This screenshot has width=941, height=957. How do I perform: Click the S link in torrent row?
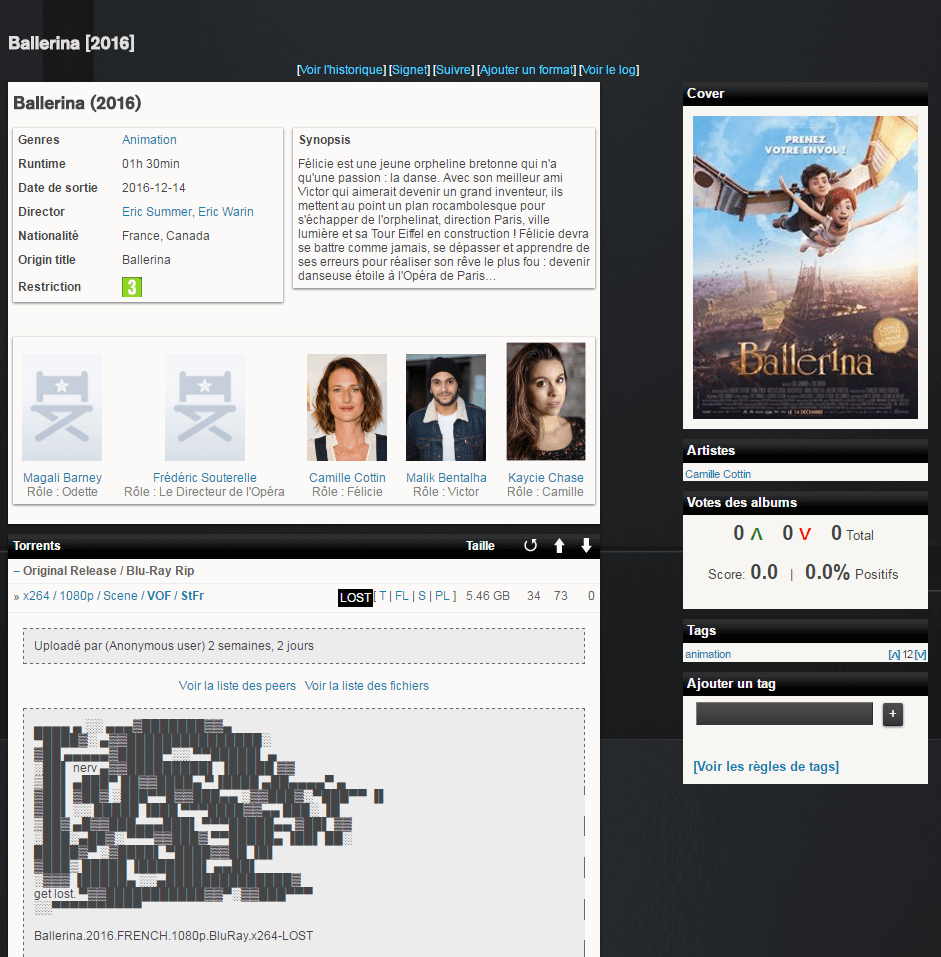[422, 596]
